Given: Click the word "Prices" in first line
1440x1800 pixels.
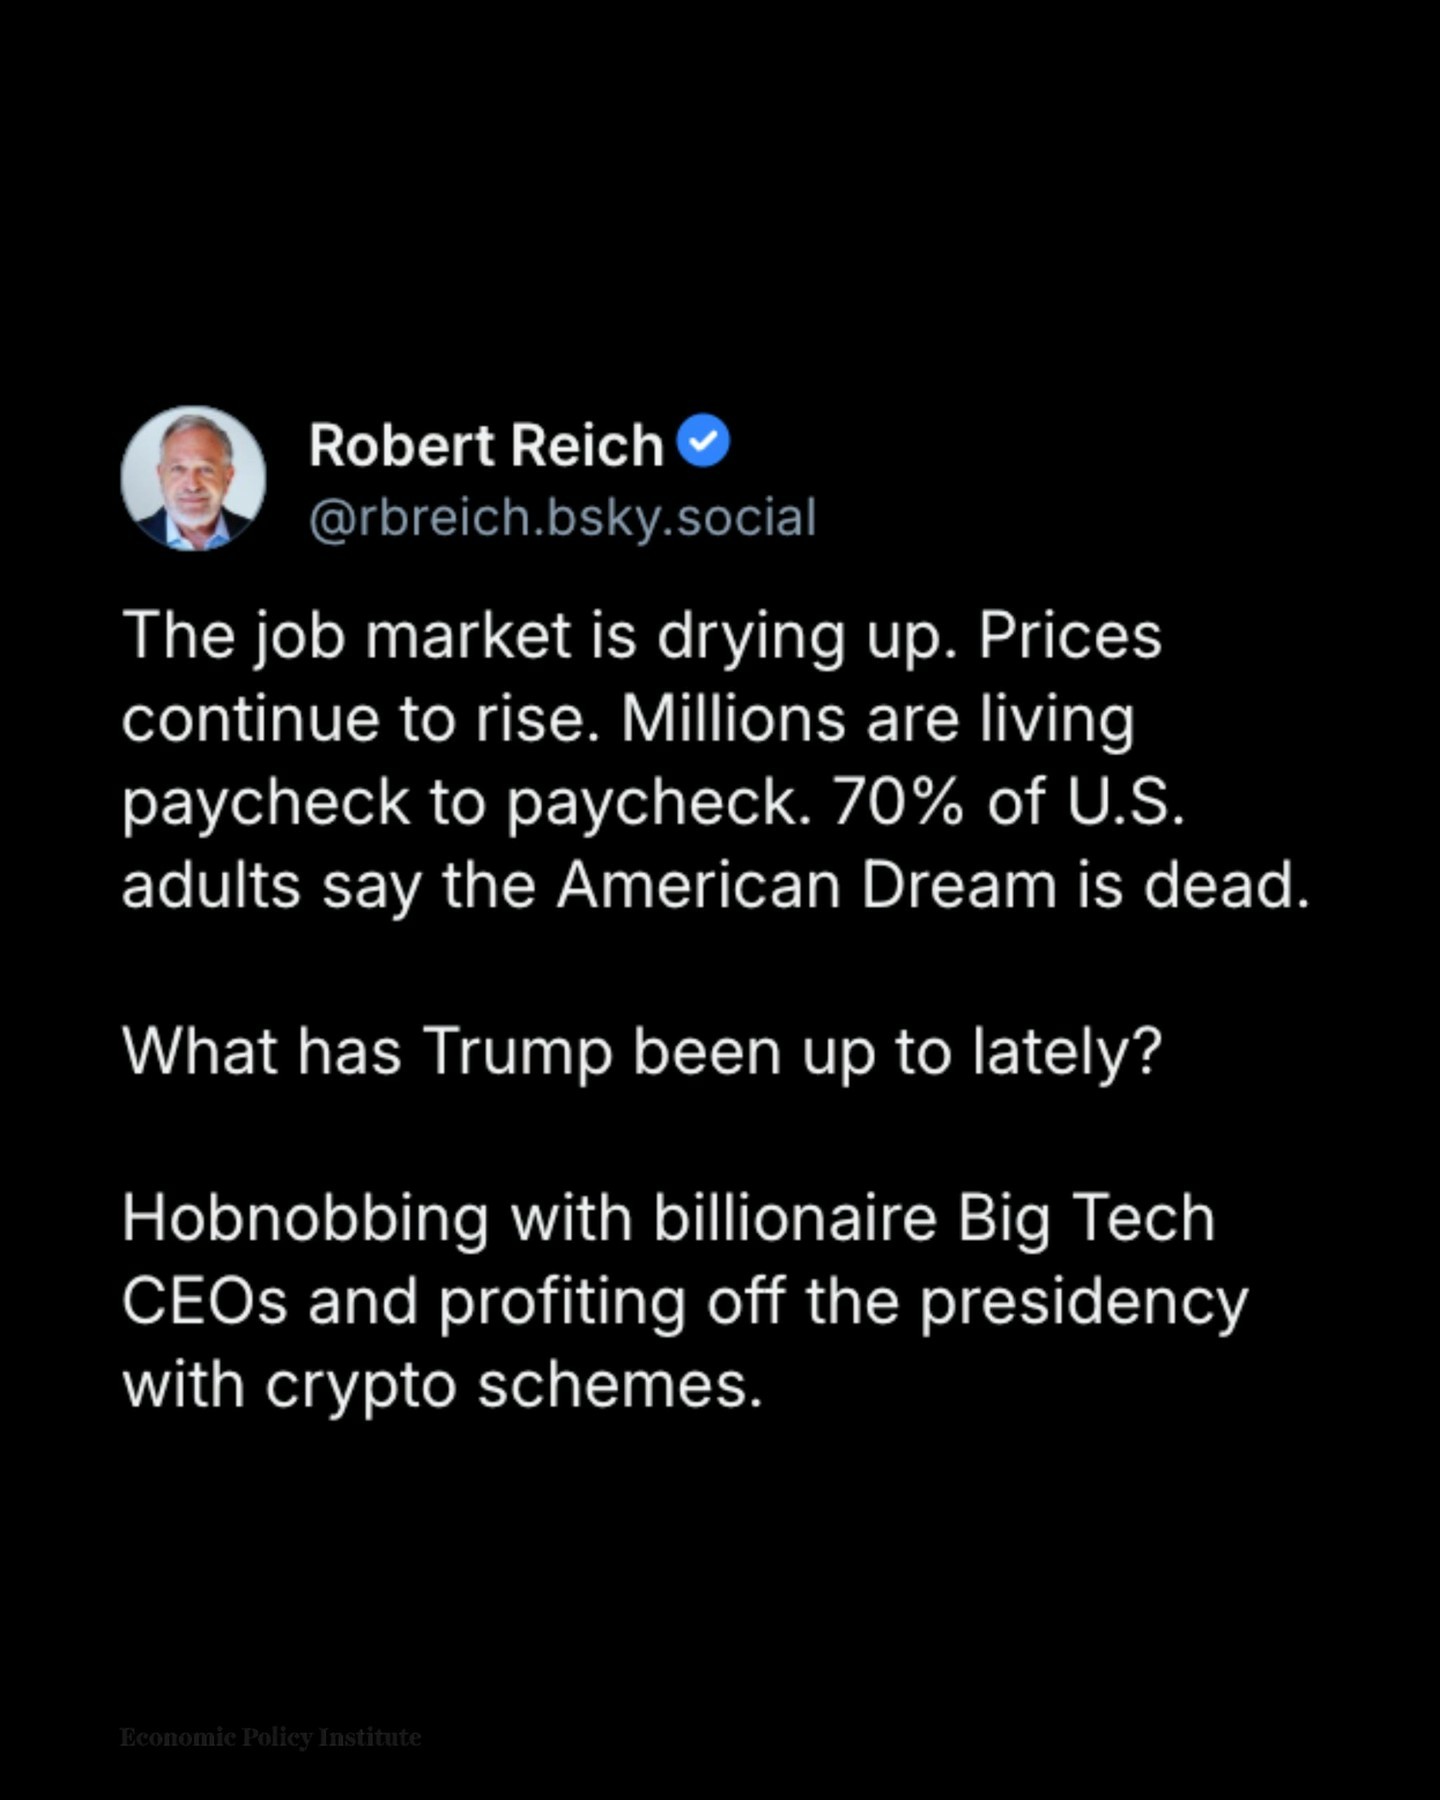Looking at the screenshot, I should click(x=1069, y=636).
